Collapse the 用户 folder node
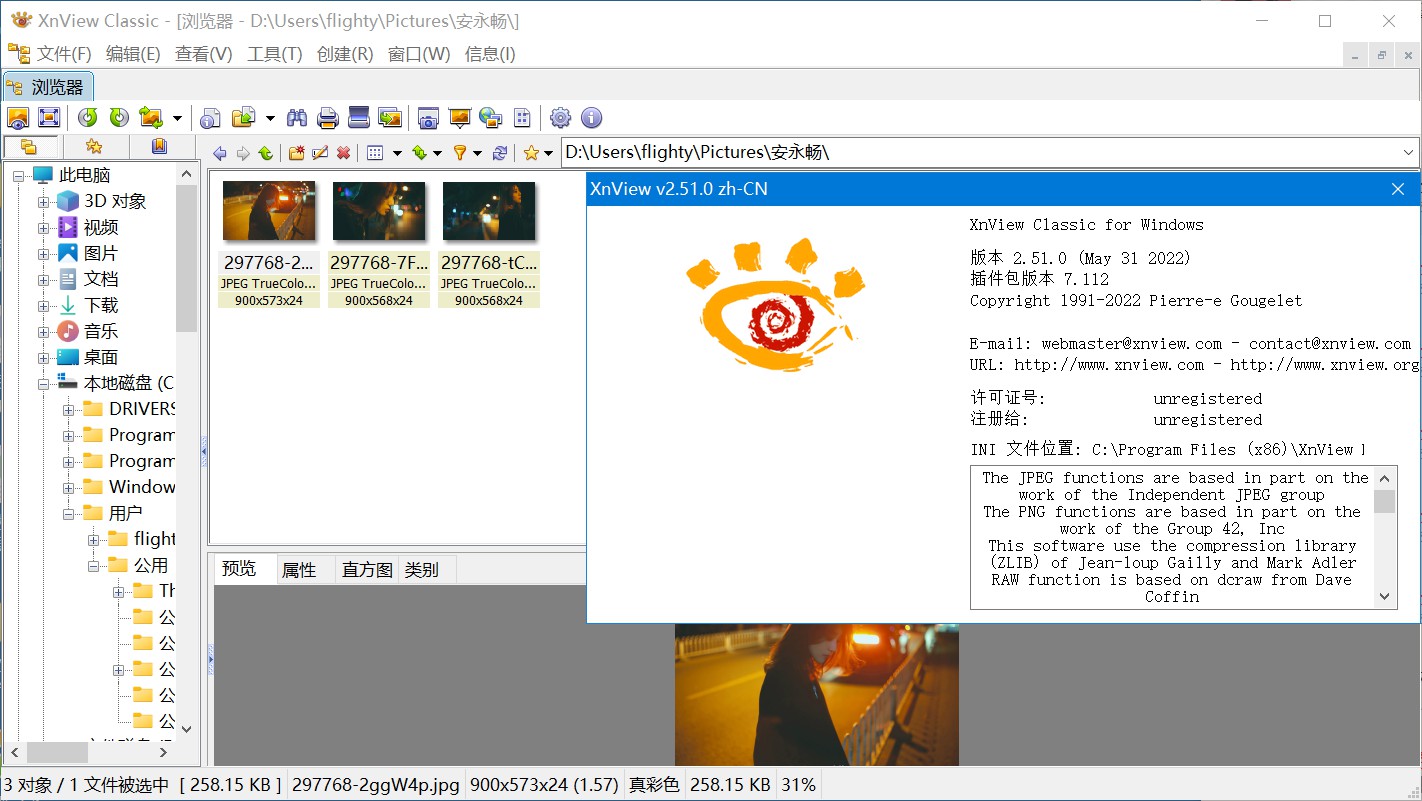 [x=69, y=514]
